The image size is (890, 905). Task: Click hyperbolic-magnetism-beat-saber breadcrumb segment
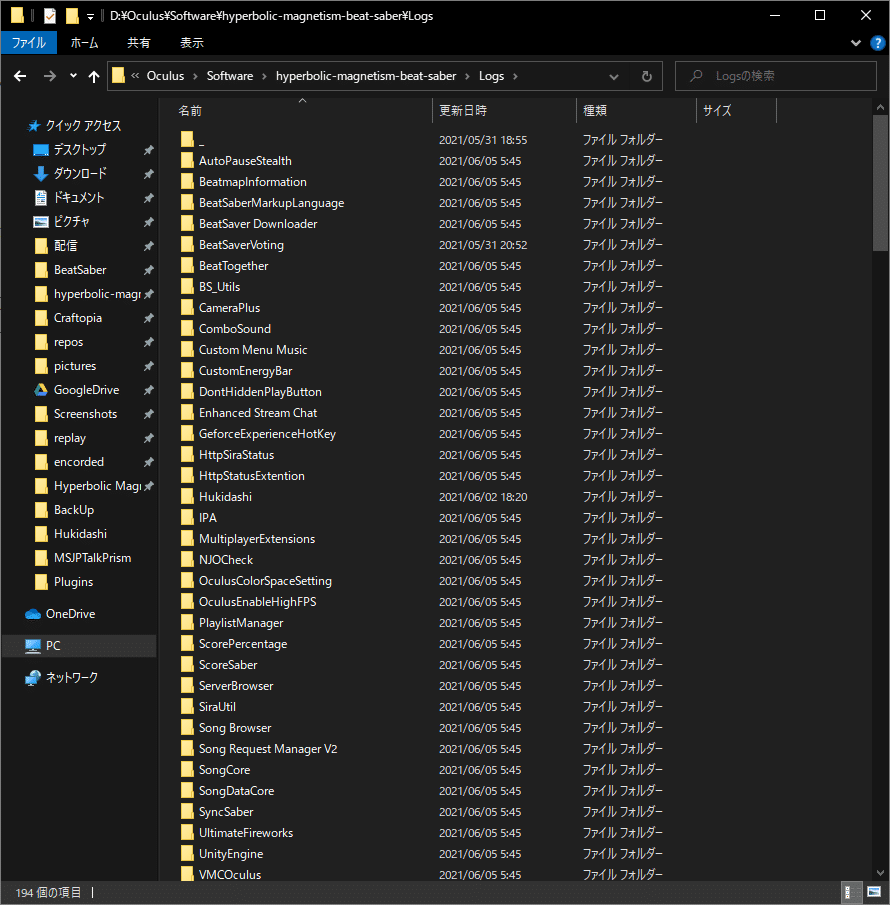pyautogui.click(x=366, y=76)
